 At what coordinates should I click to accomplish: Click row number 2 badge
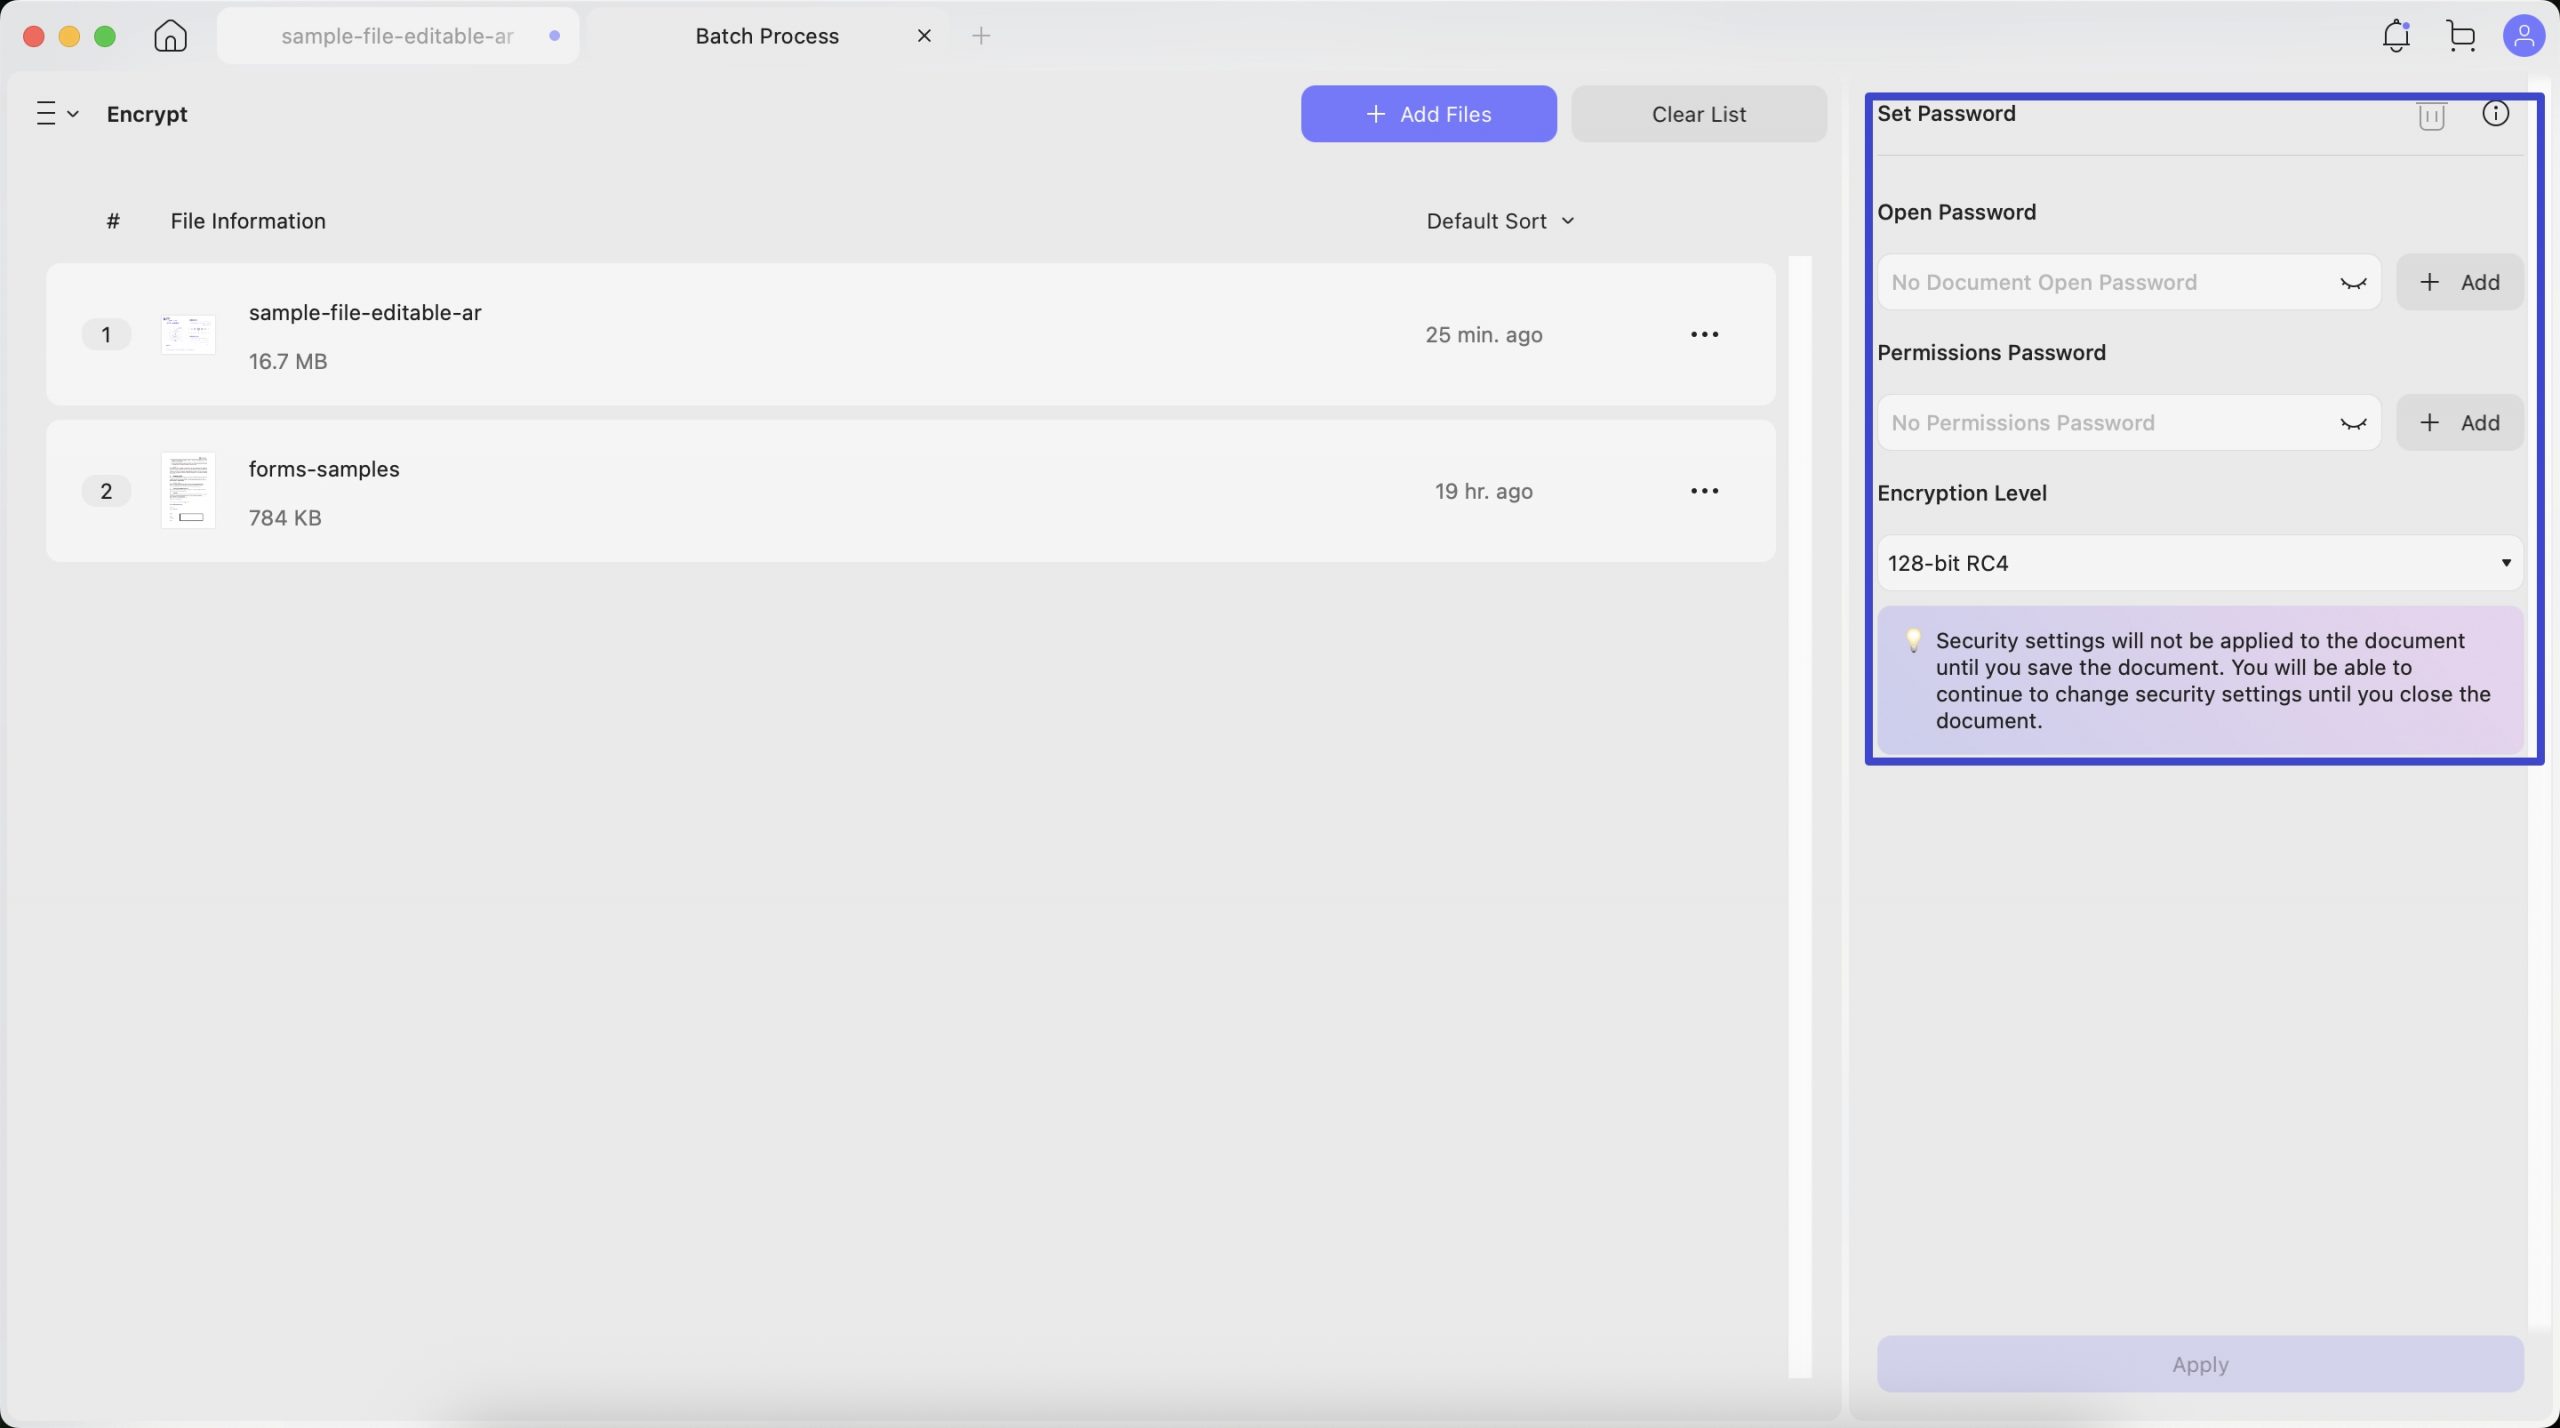[106, 491]
